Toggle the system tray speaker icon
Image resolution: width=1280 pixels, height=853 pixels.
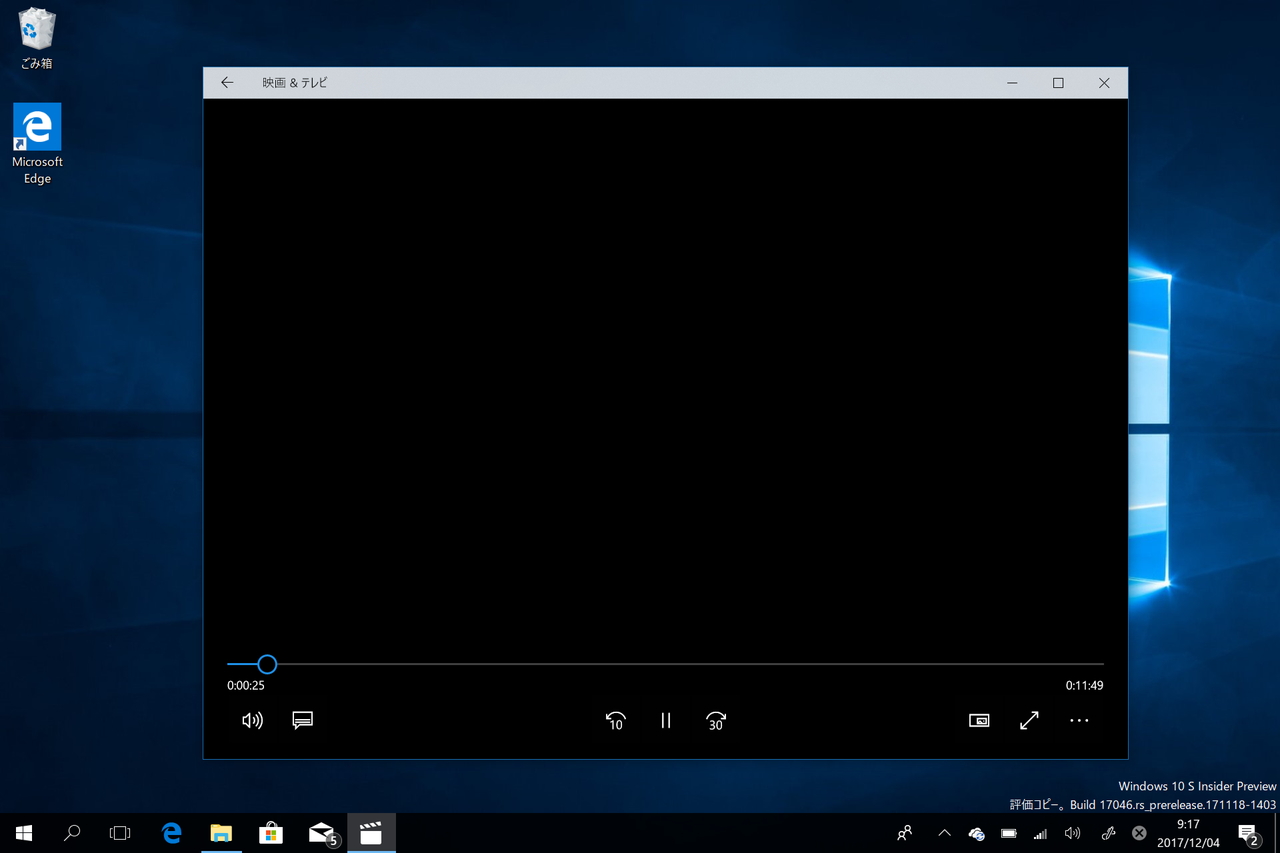(x=1072, y=832)
